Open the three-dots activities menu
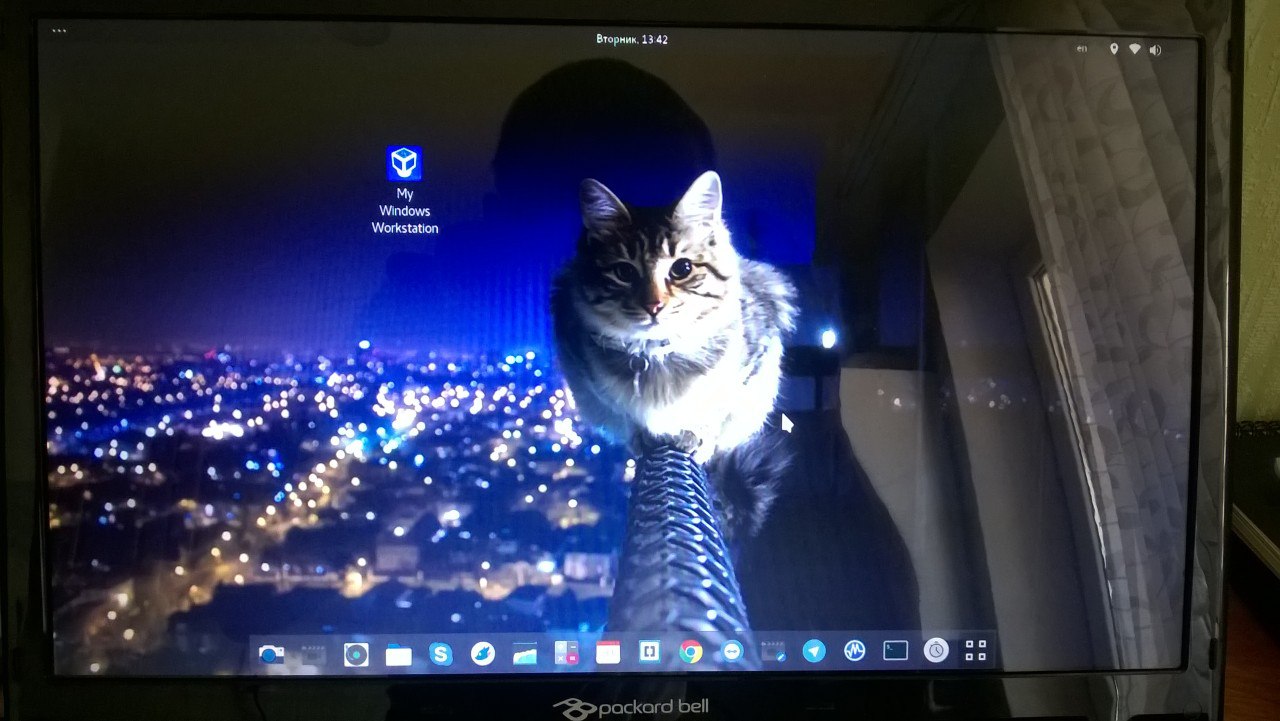The width and height of the screenshot is (1280, 721). (x=59, y=31)
